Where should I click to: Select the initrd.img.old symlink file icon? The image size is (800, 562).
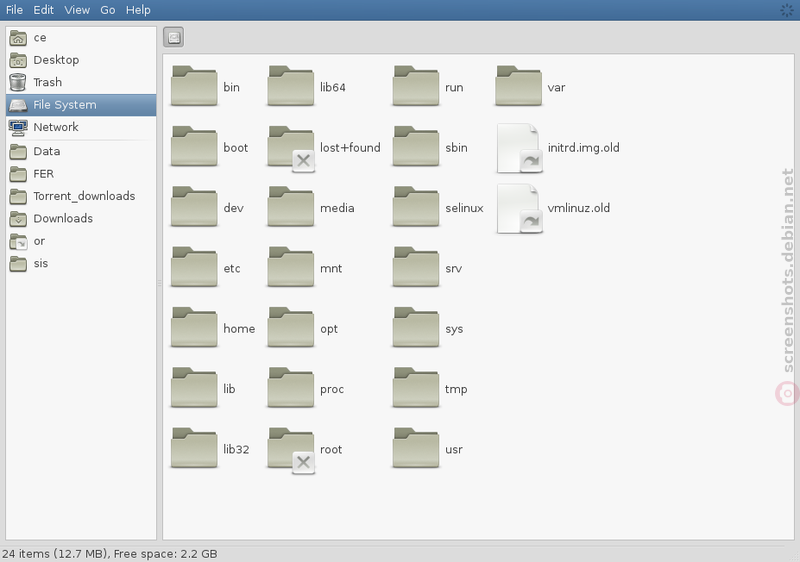click(519, 148)
